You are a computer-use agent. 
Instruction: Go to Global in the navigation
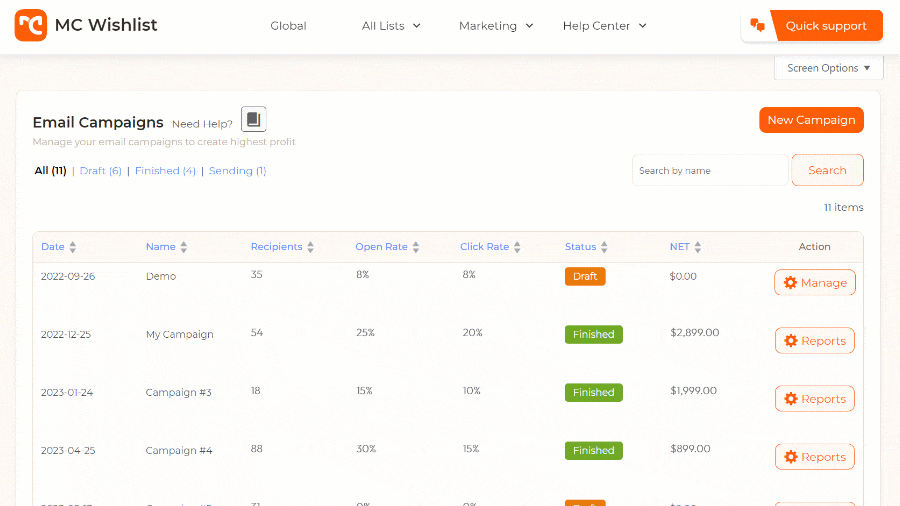point(288,26)
